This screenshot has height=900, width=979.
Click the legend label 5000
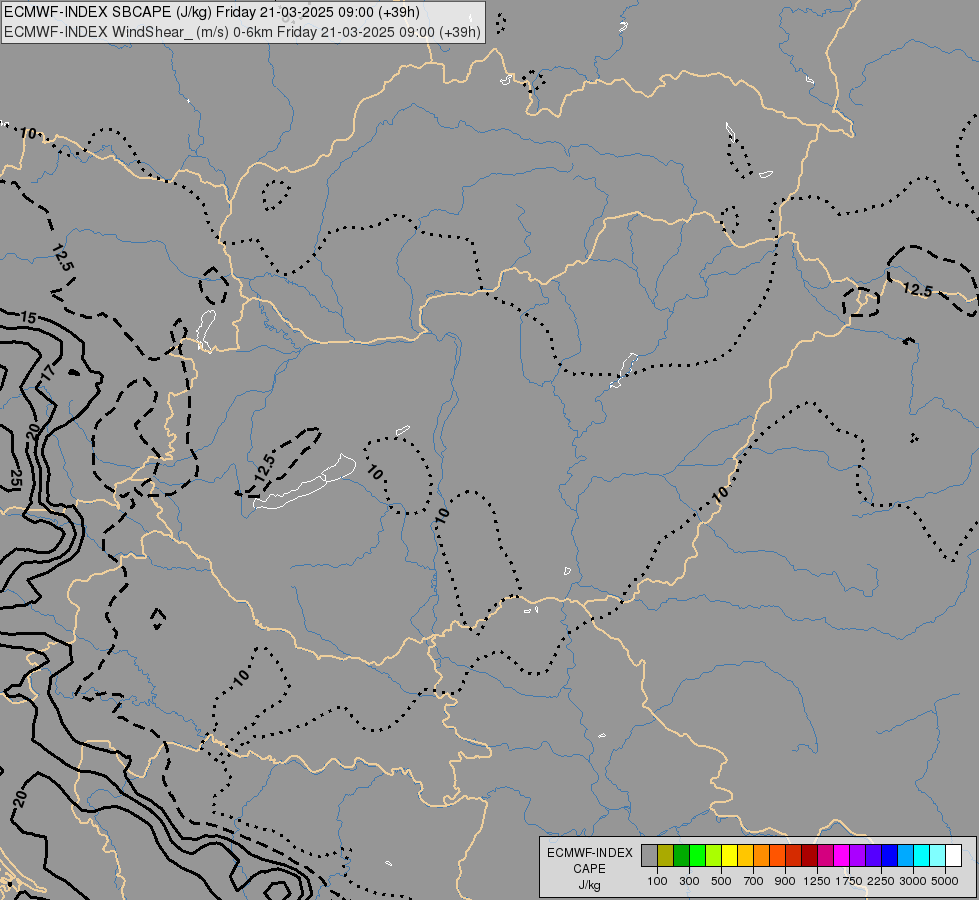coord(945,881)
